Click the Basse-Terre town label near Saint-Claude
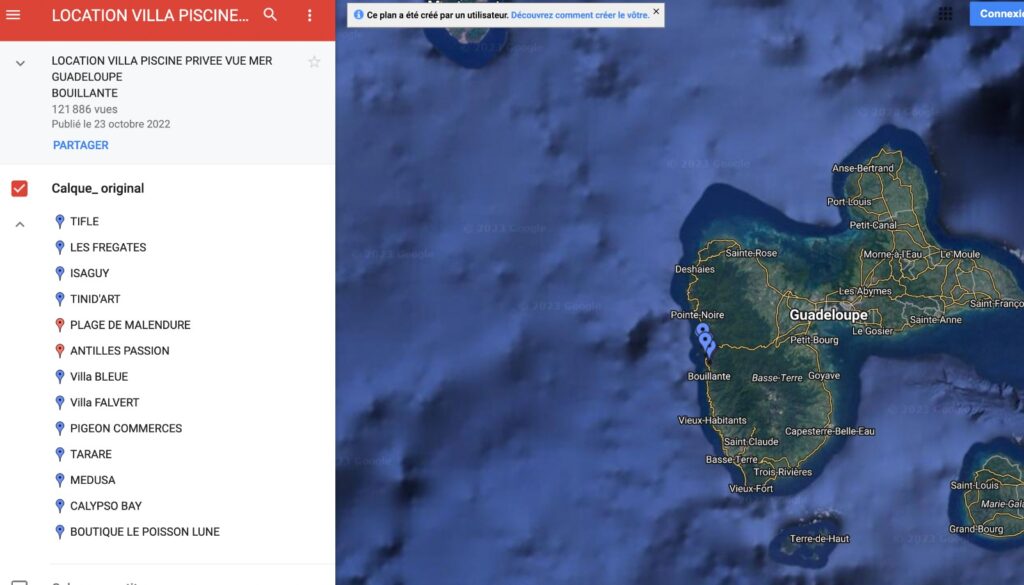The width and height of the screenshot is (1024, 585). coord(731,459)
